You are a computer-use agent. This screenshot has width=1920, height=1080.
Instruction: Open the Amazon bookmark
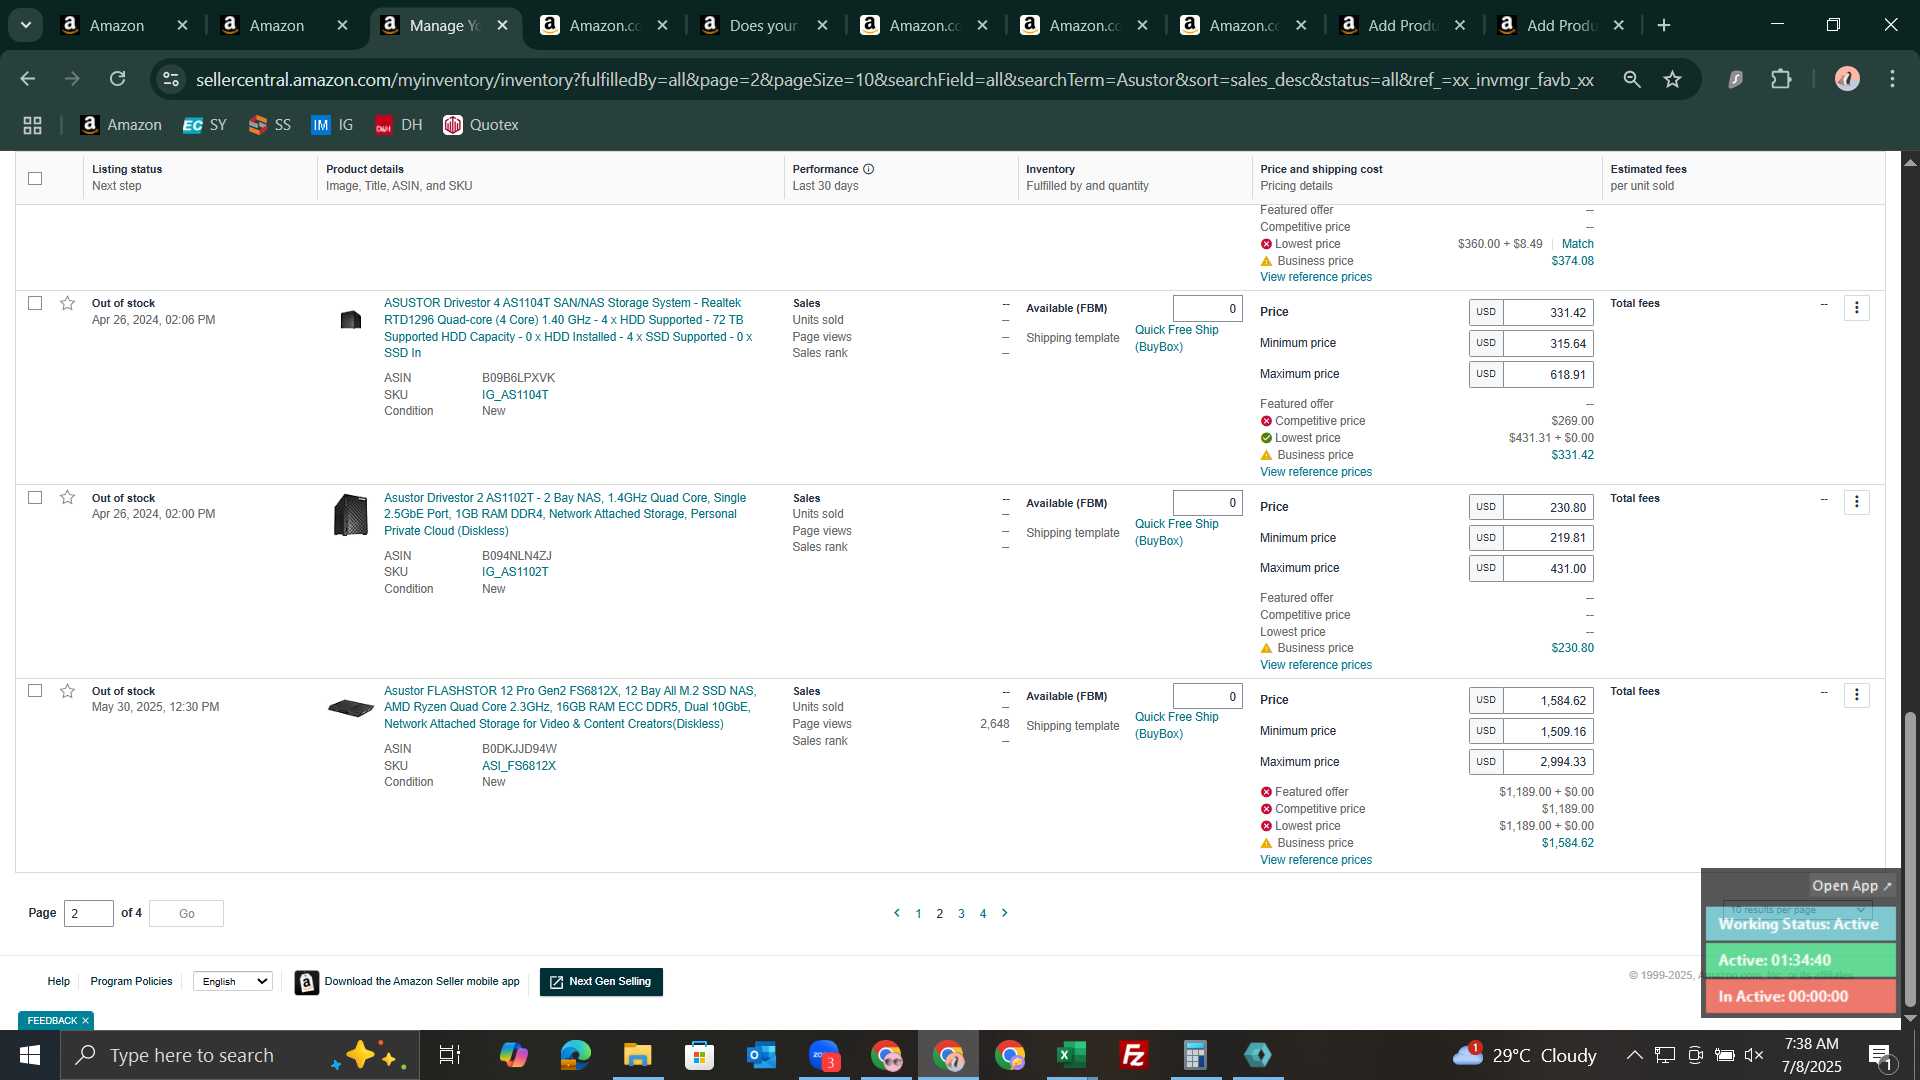pos(122,125)
